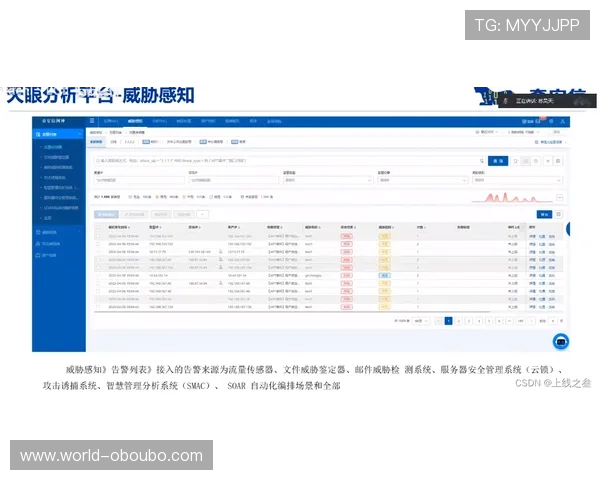Open the details link in the first alert row
Viewport: 600px width, 480px height.
(x=532, y=236)
